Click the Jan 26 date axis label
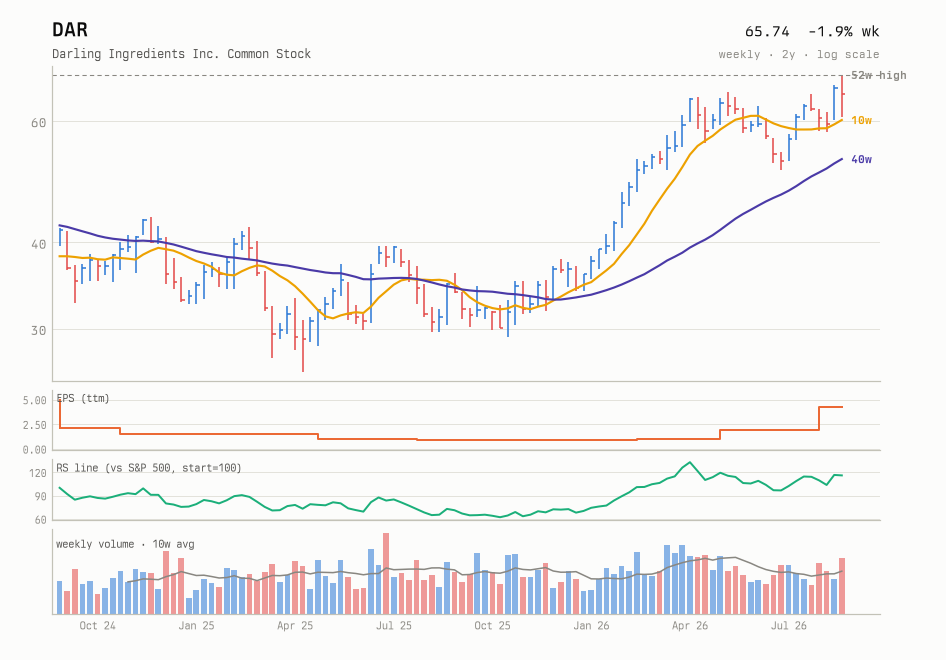946x660 pixels. point(591,626)
